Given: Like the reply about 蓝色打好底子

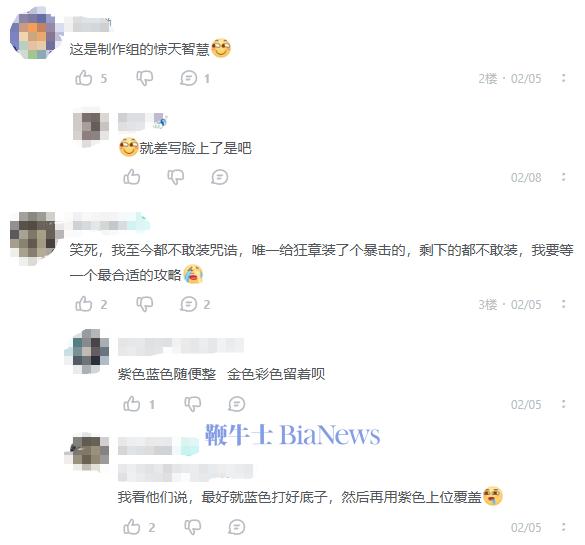Looking at the screenshot, I should tap(132, 527).
